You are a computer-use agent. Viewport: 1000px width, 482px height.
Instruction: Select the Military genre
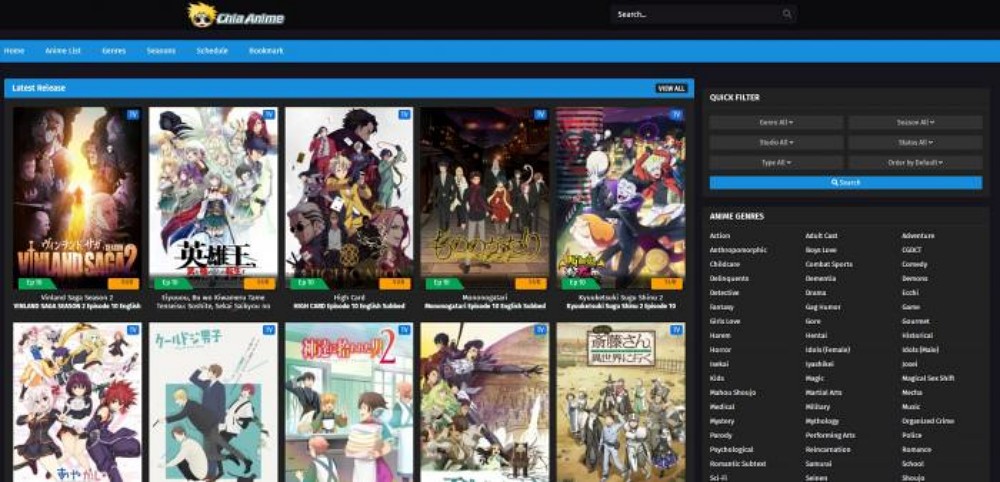(x=818, y=407)
